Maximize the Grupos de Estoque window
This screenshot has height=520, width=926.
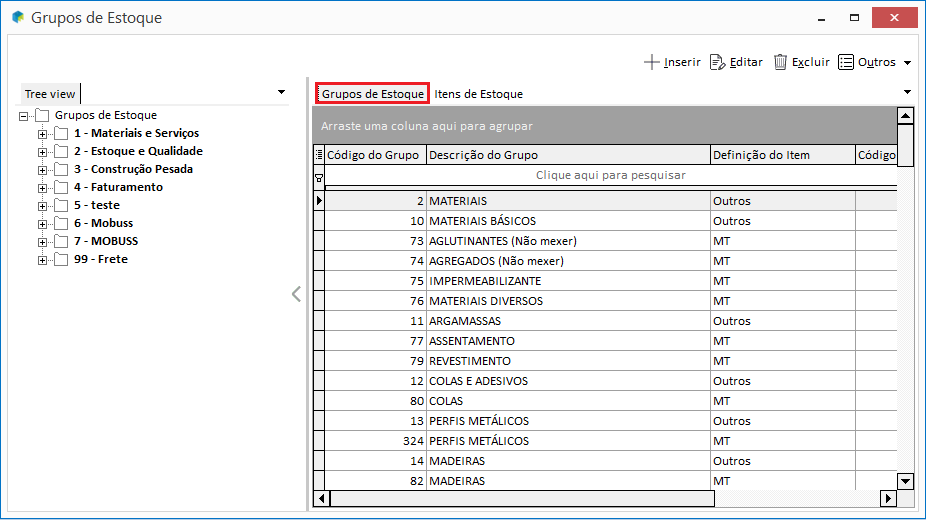[x=854, y=18]
